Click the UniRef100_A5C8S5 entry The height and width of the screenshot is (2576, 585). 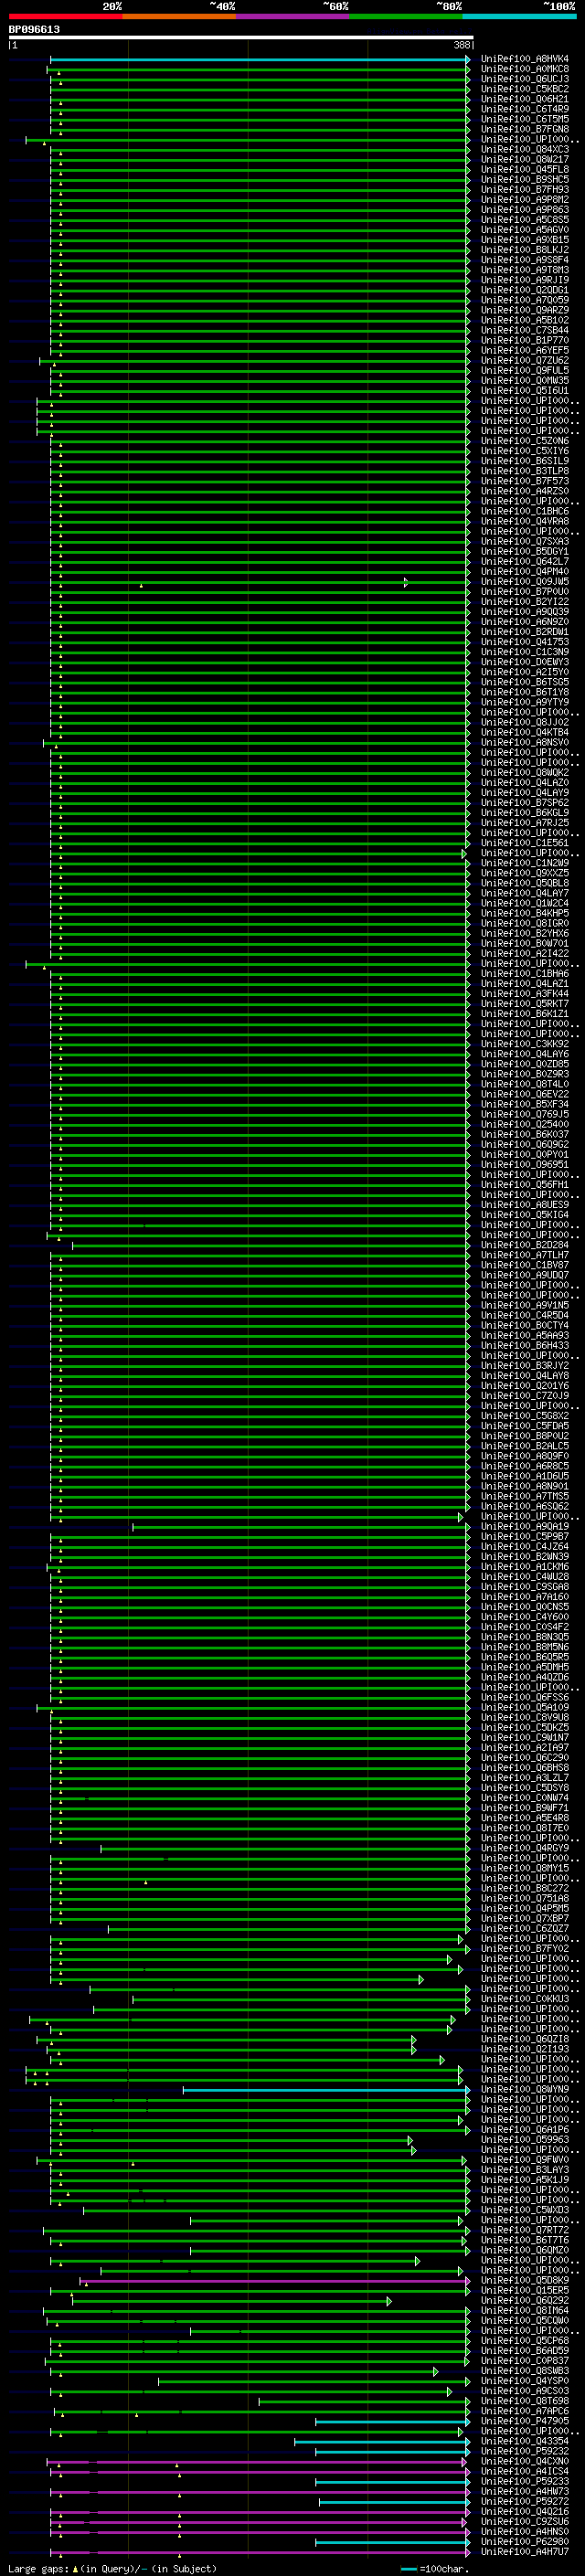525,220
